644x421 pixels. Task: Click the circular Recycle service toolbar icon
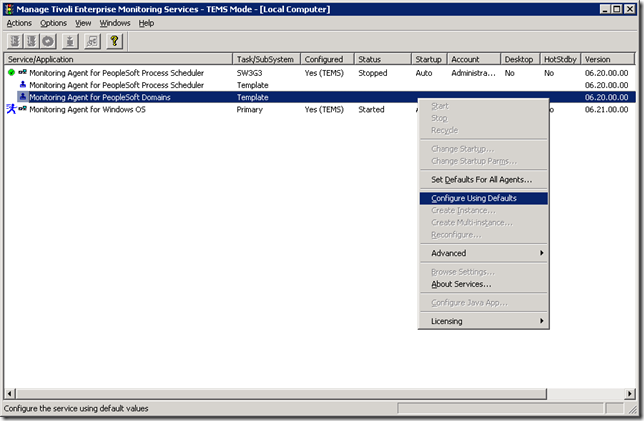(48, 41)
